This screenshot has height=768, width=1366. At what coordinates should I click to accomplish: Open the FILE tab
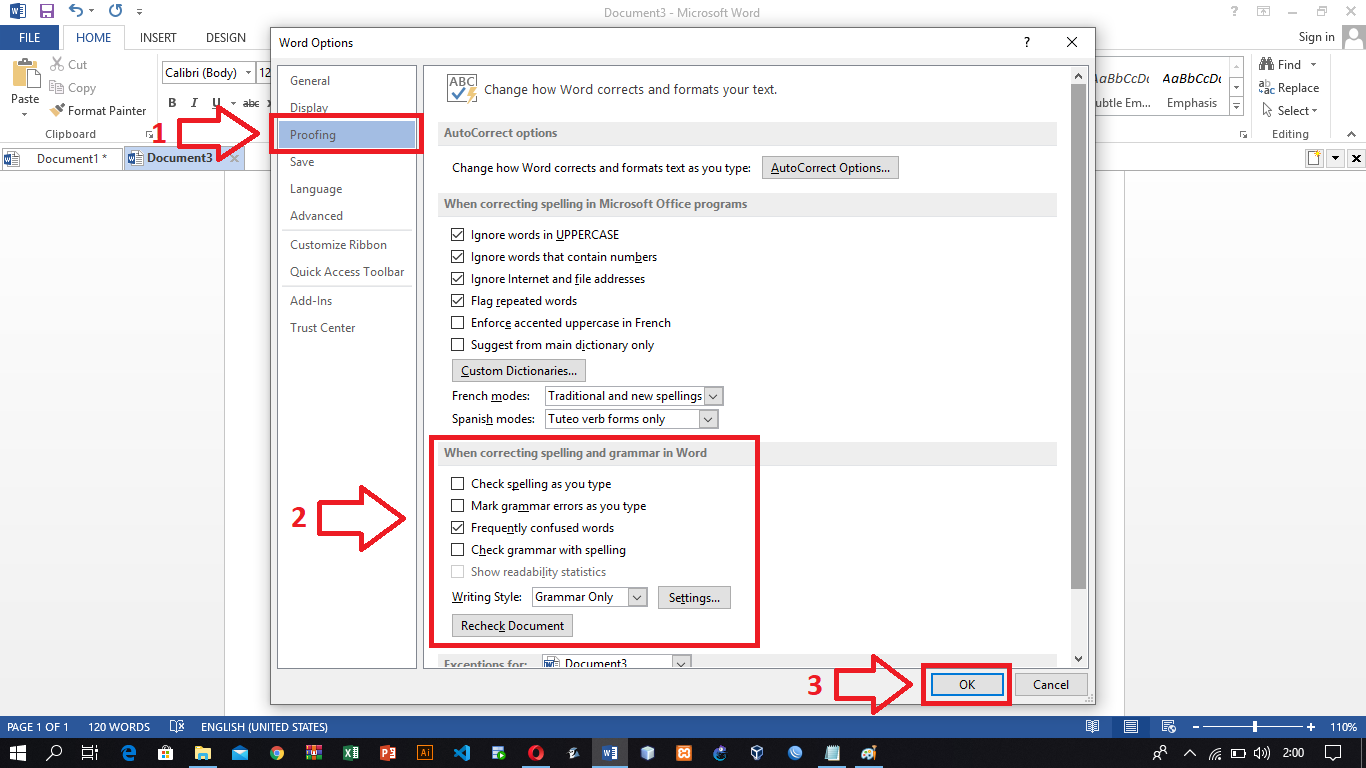coord(30,38)
